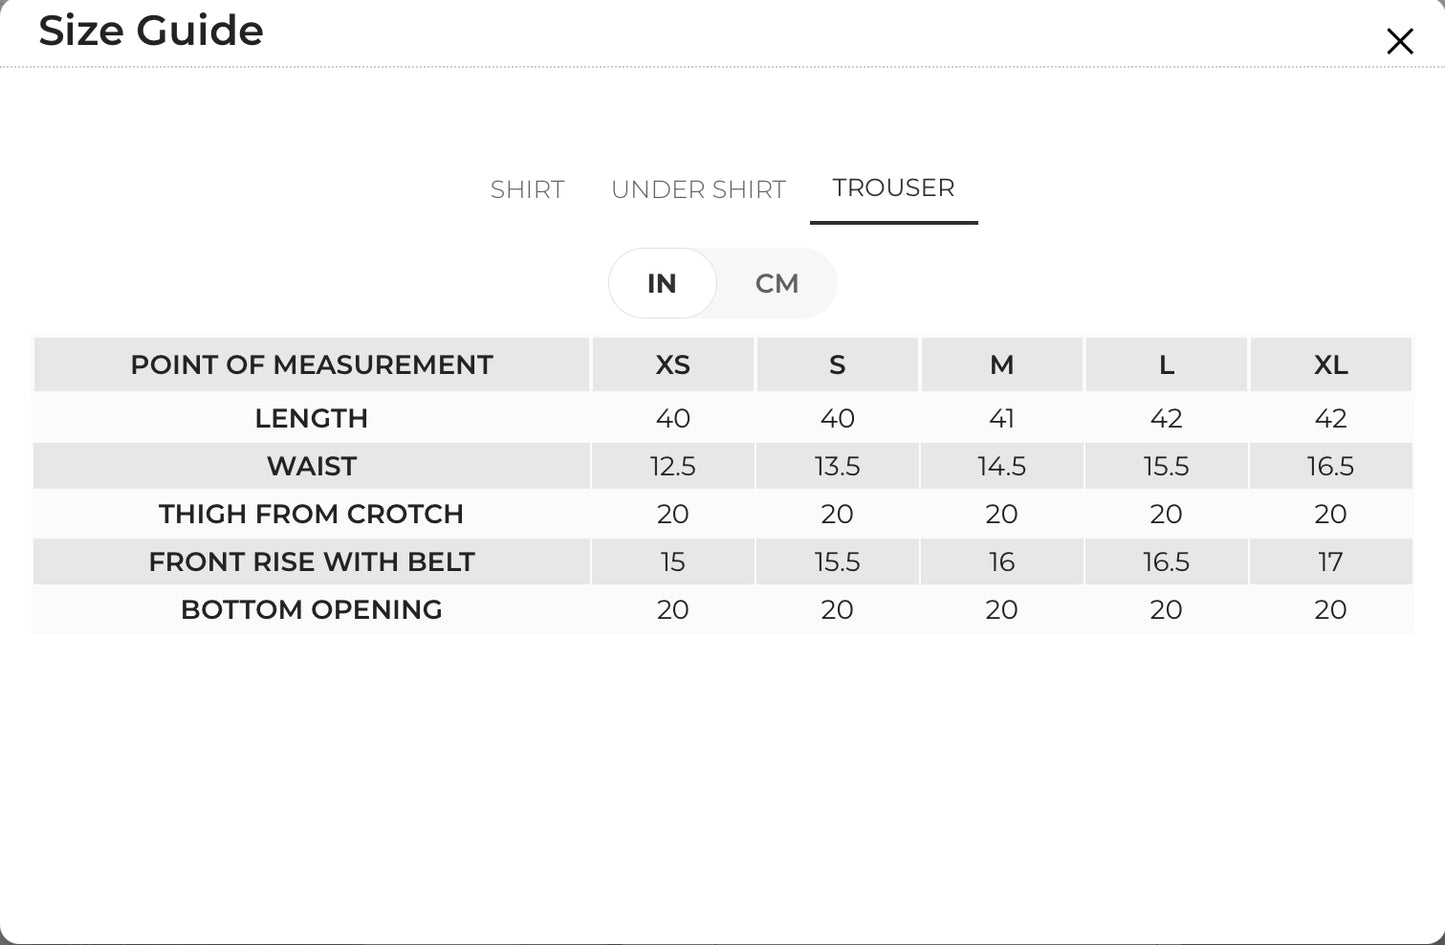Open the UNDER SHIRT tab

click(x=698, y=189)
